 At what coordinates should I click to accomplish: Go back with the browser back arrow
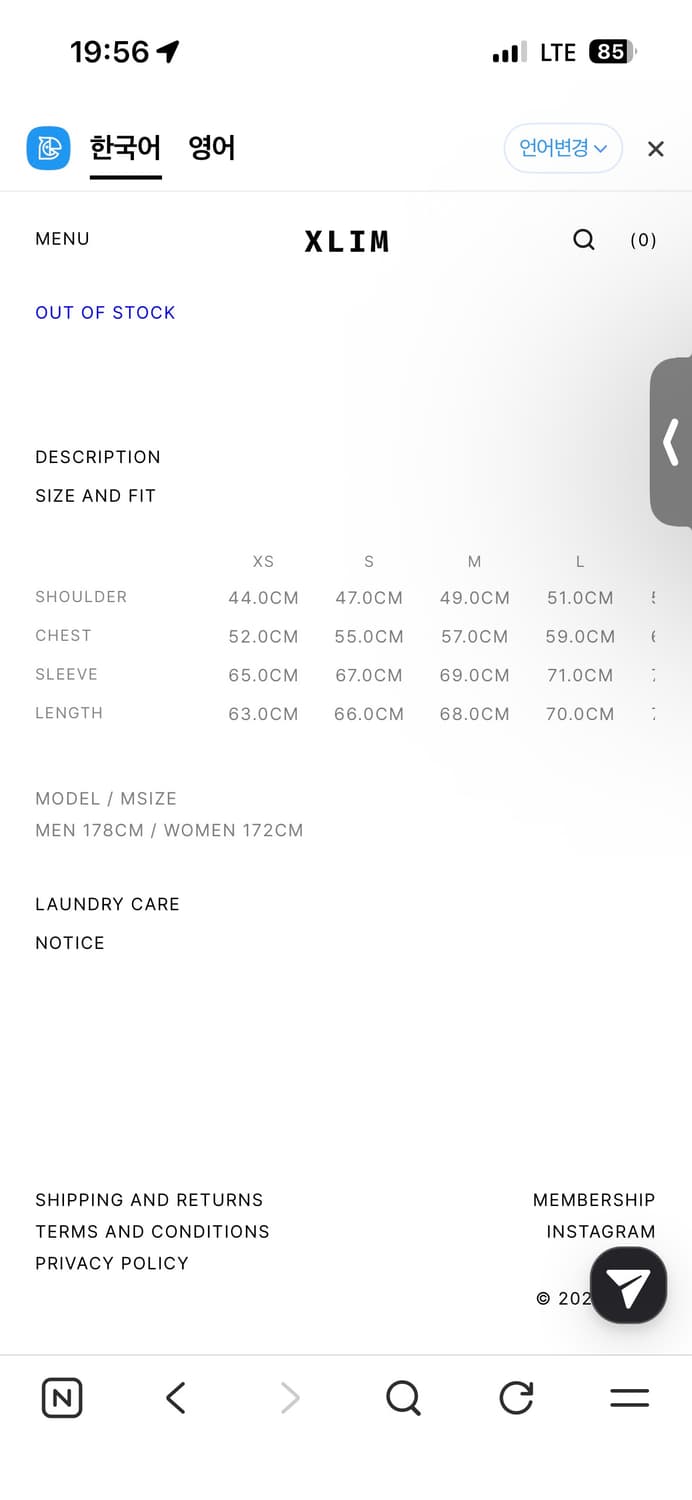point(176,1398)
